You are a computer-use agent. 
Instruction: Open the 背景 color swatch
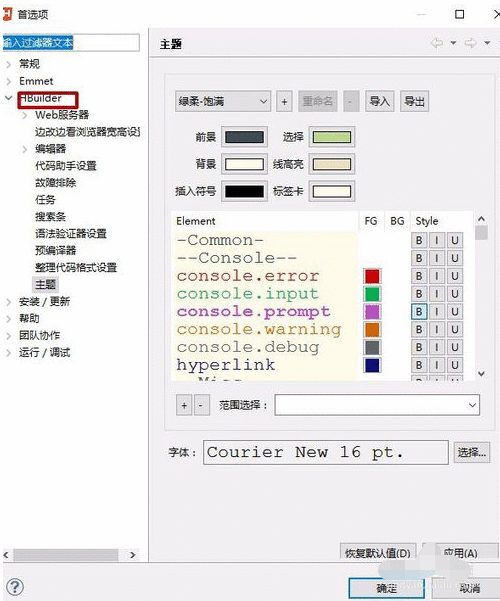(x=244, y=164)
